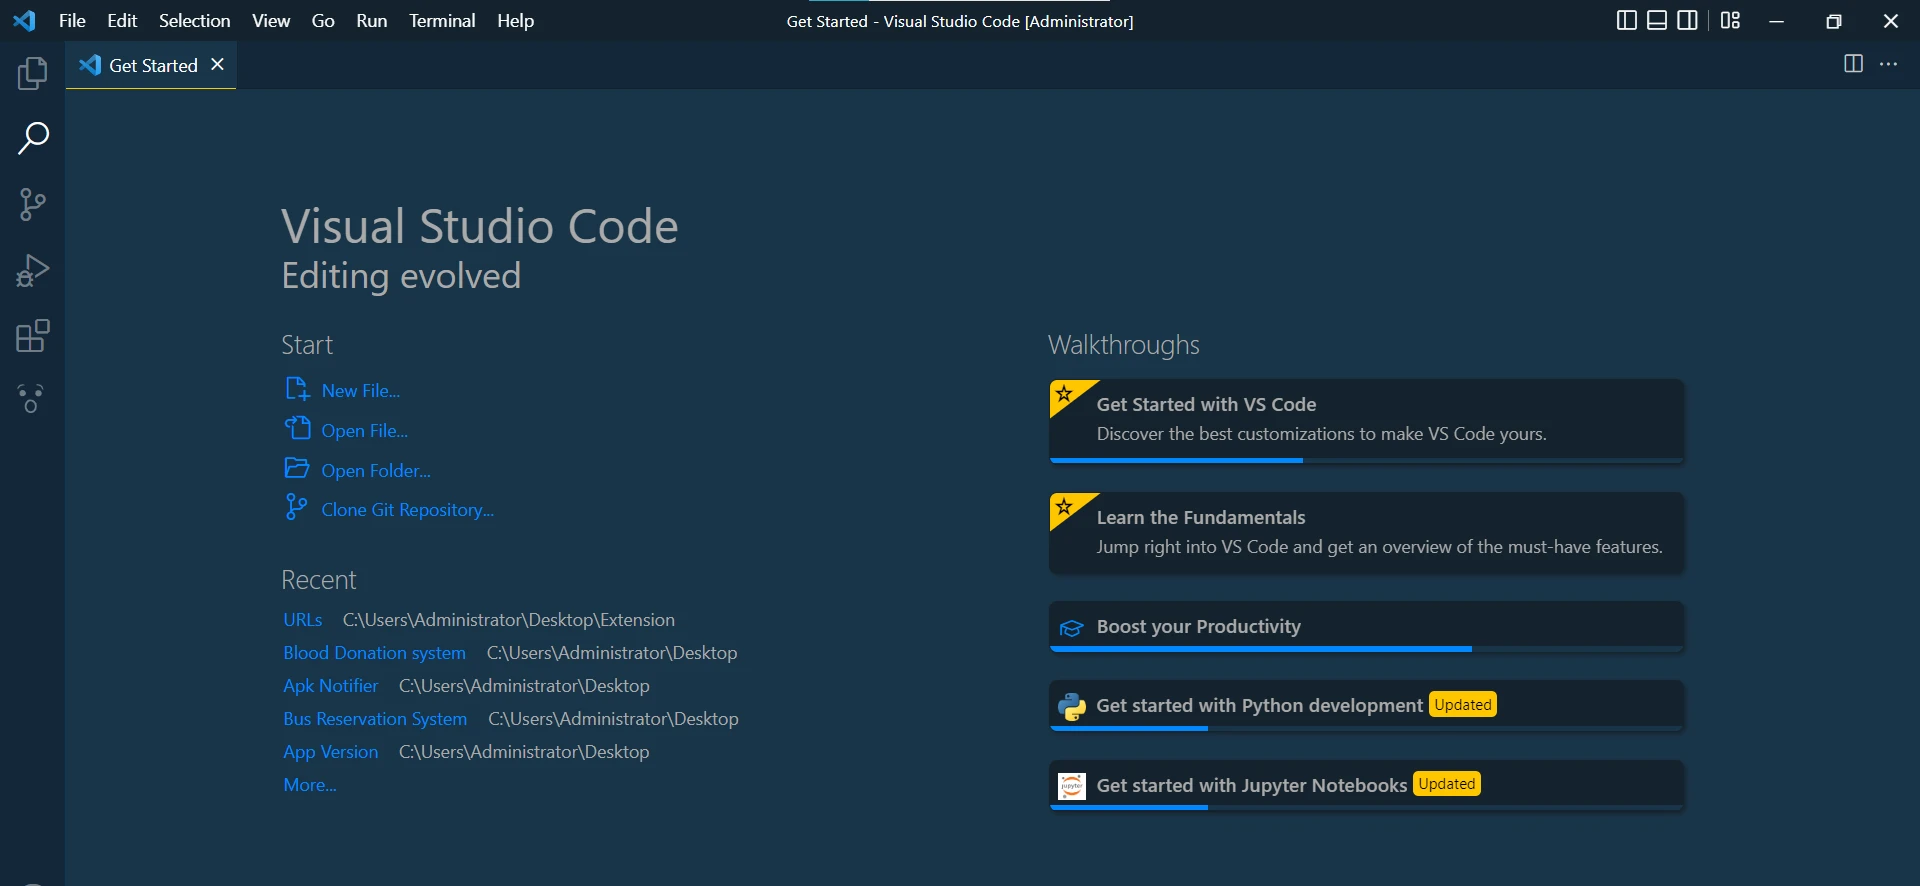Click the Open Folder icon
The height and width of the screenshot is (886, 1920).
(297, 468)
